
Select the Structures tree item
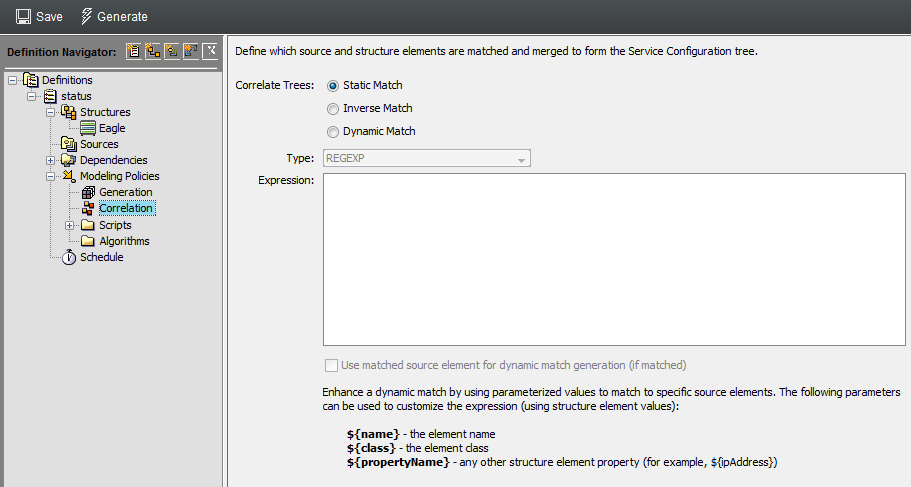(105, 112)
